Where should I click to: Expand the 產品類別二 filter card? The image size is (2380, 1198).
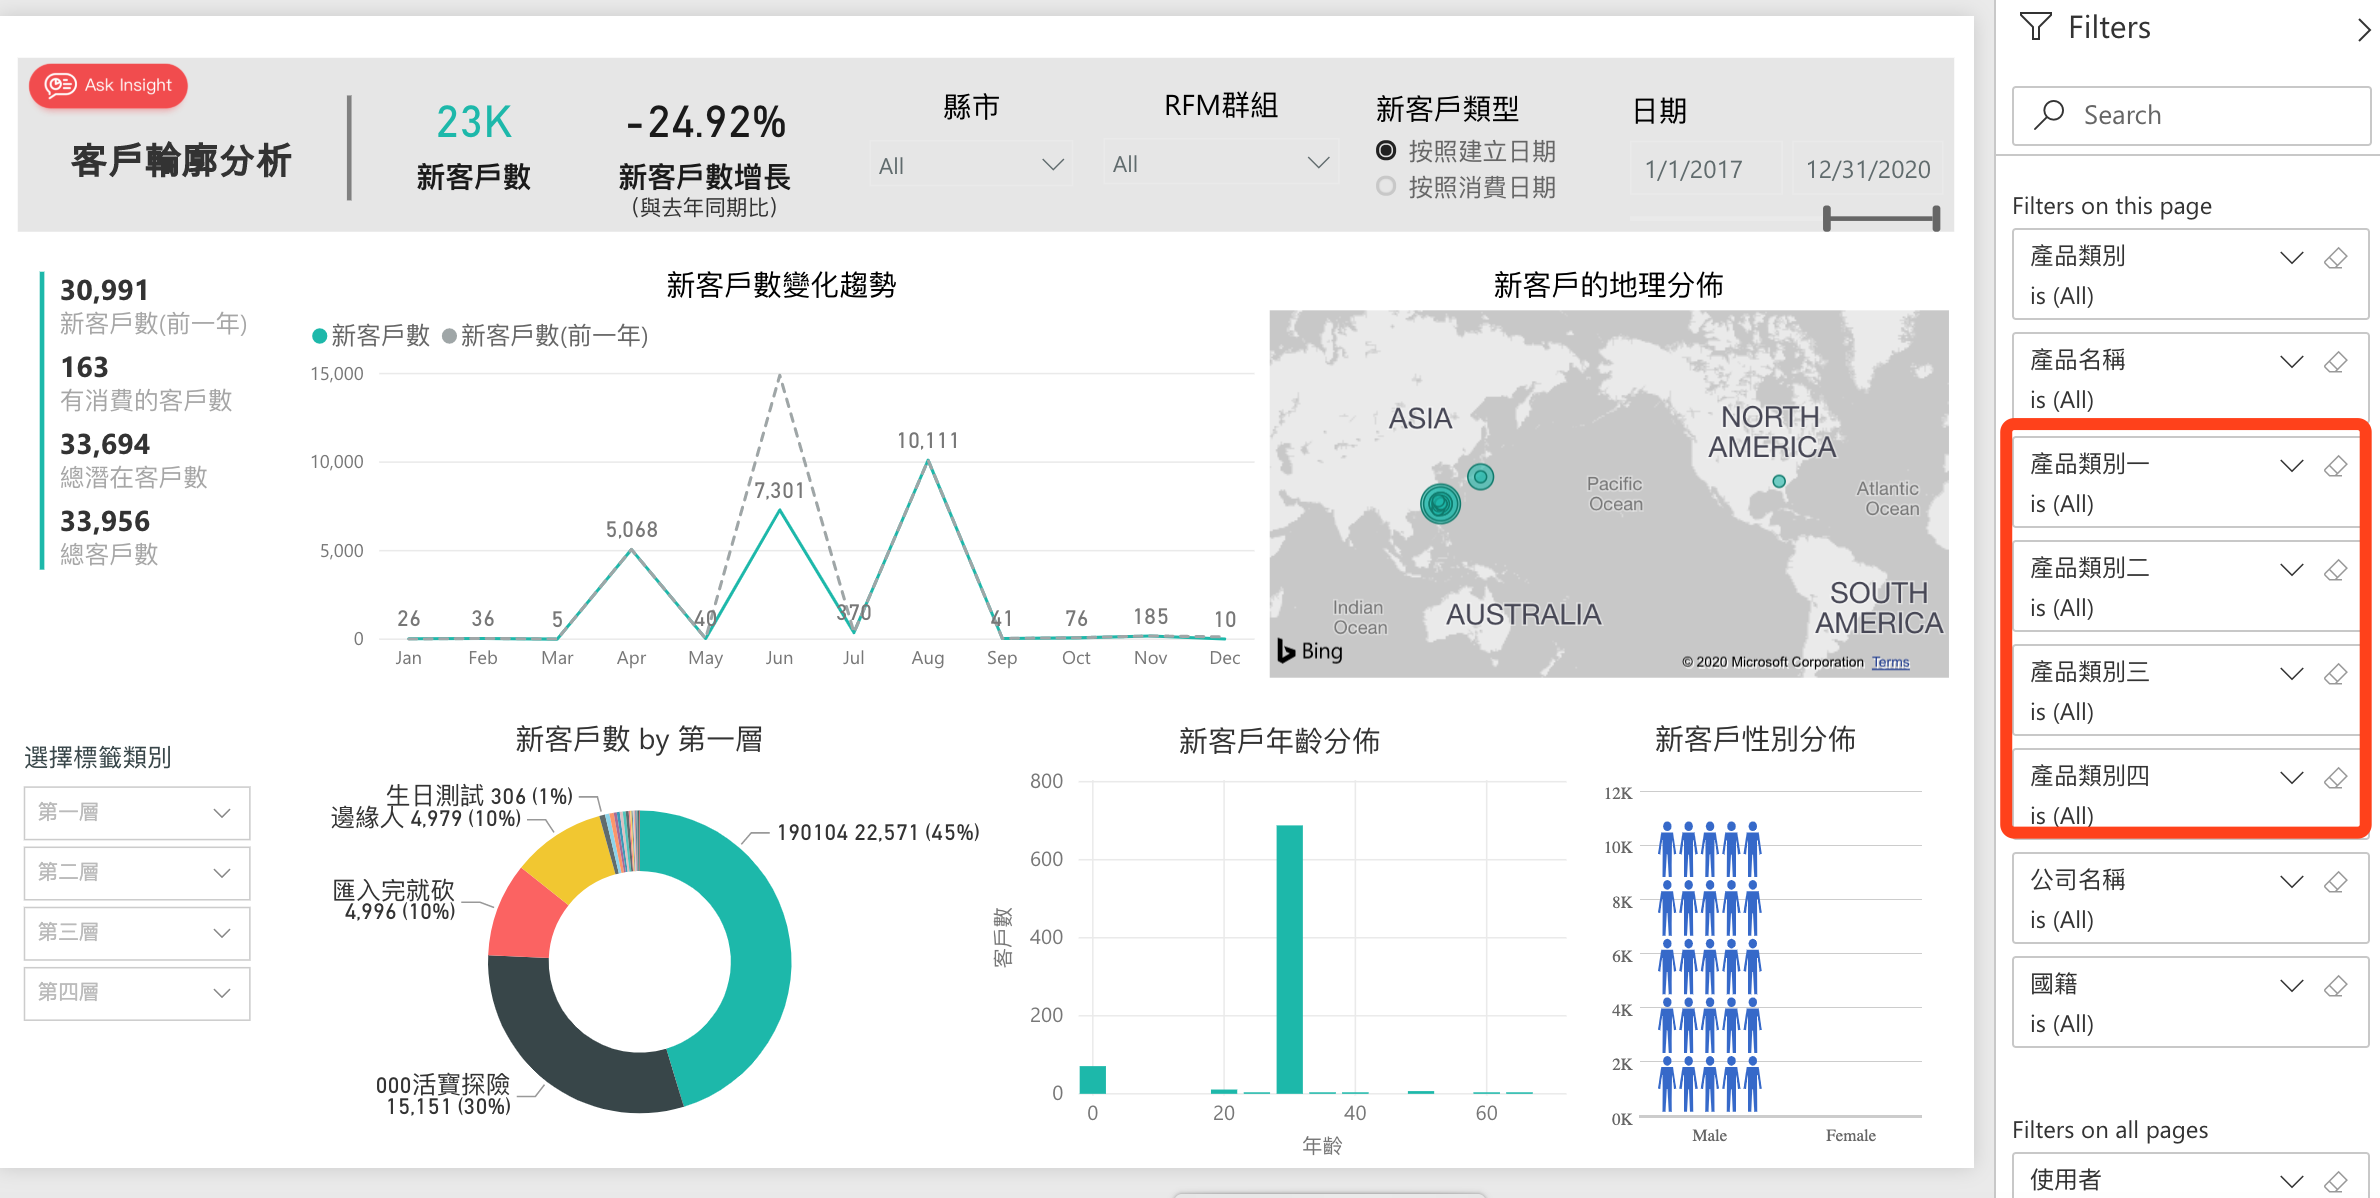click(x=2291, y=570)
